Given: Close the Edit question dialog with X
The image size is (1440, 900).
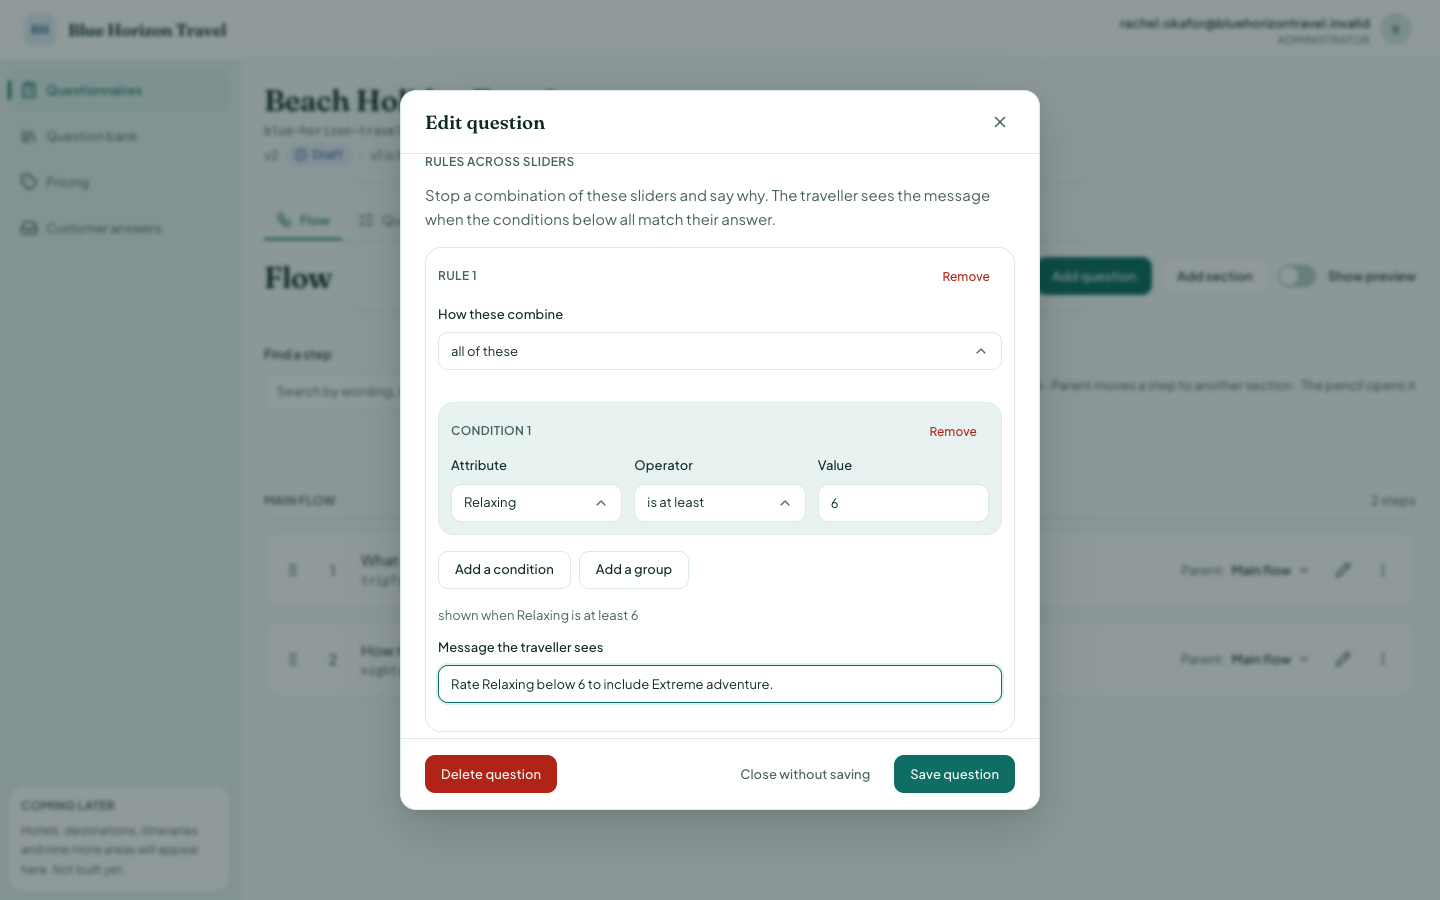Looking at the screenshot, I should (x=1000, y=122).
